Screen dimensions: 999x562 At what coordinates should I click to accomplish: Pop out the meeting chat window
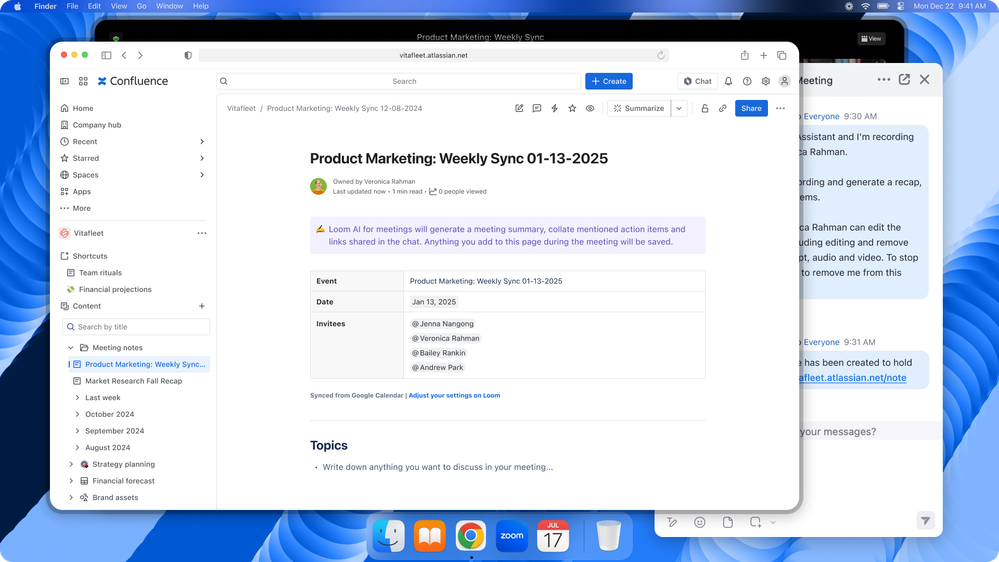(x=904, y=80)
